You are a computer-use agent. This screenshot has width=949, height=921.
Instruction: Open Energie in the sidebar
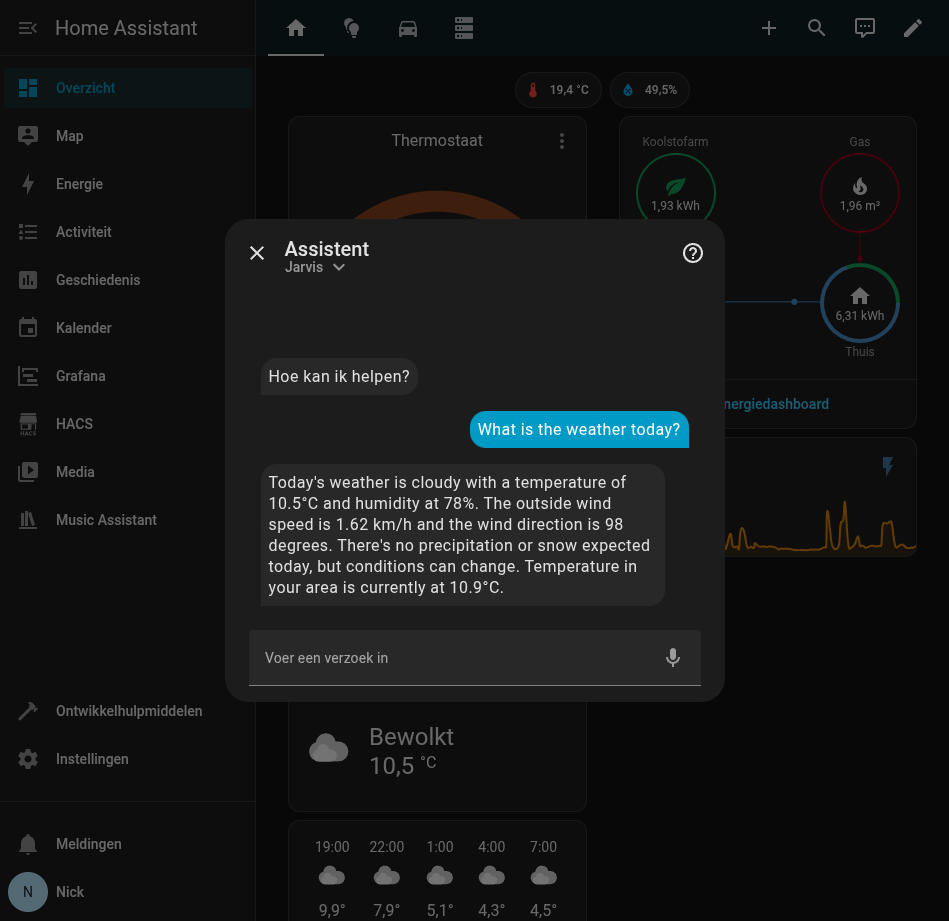pos(80,184)
